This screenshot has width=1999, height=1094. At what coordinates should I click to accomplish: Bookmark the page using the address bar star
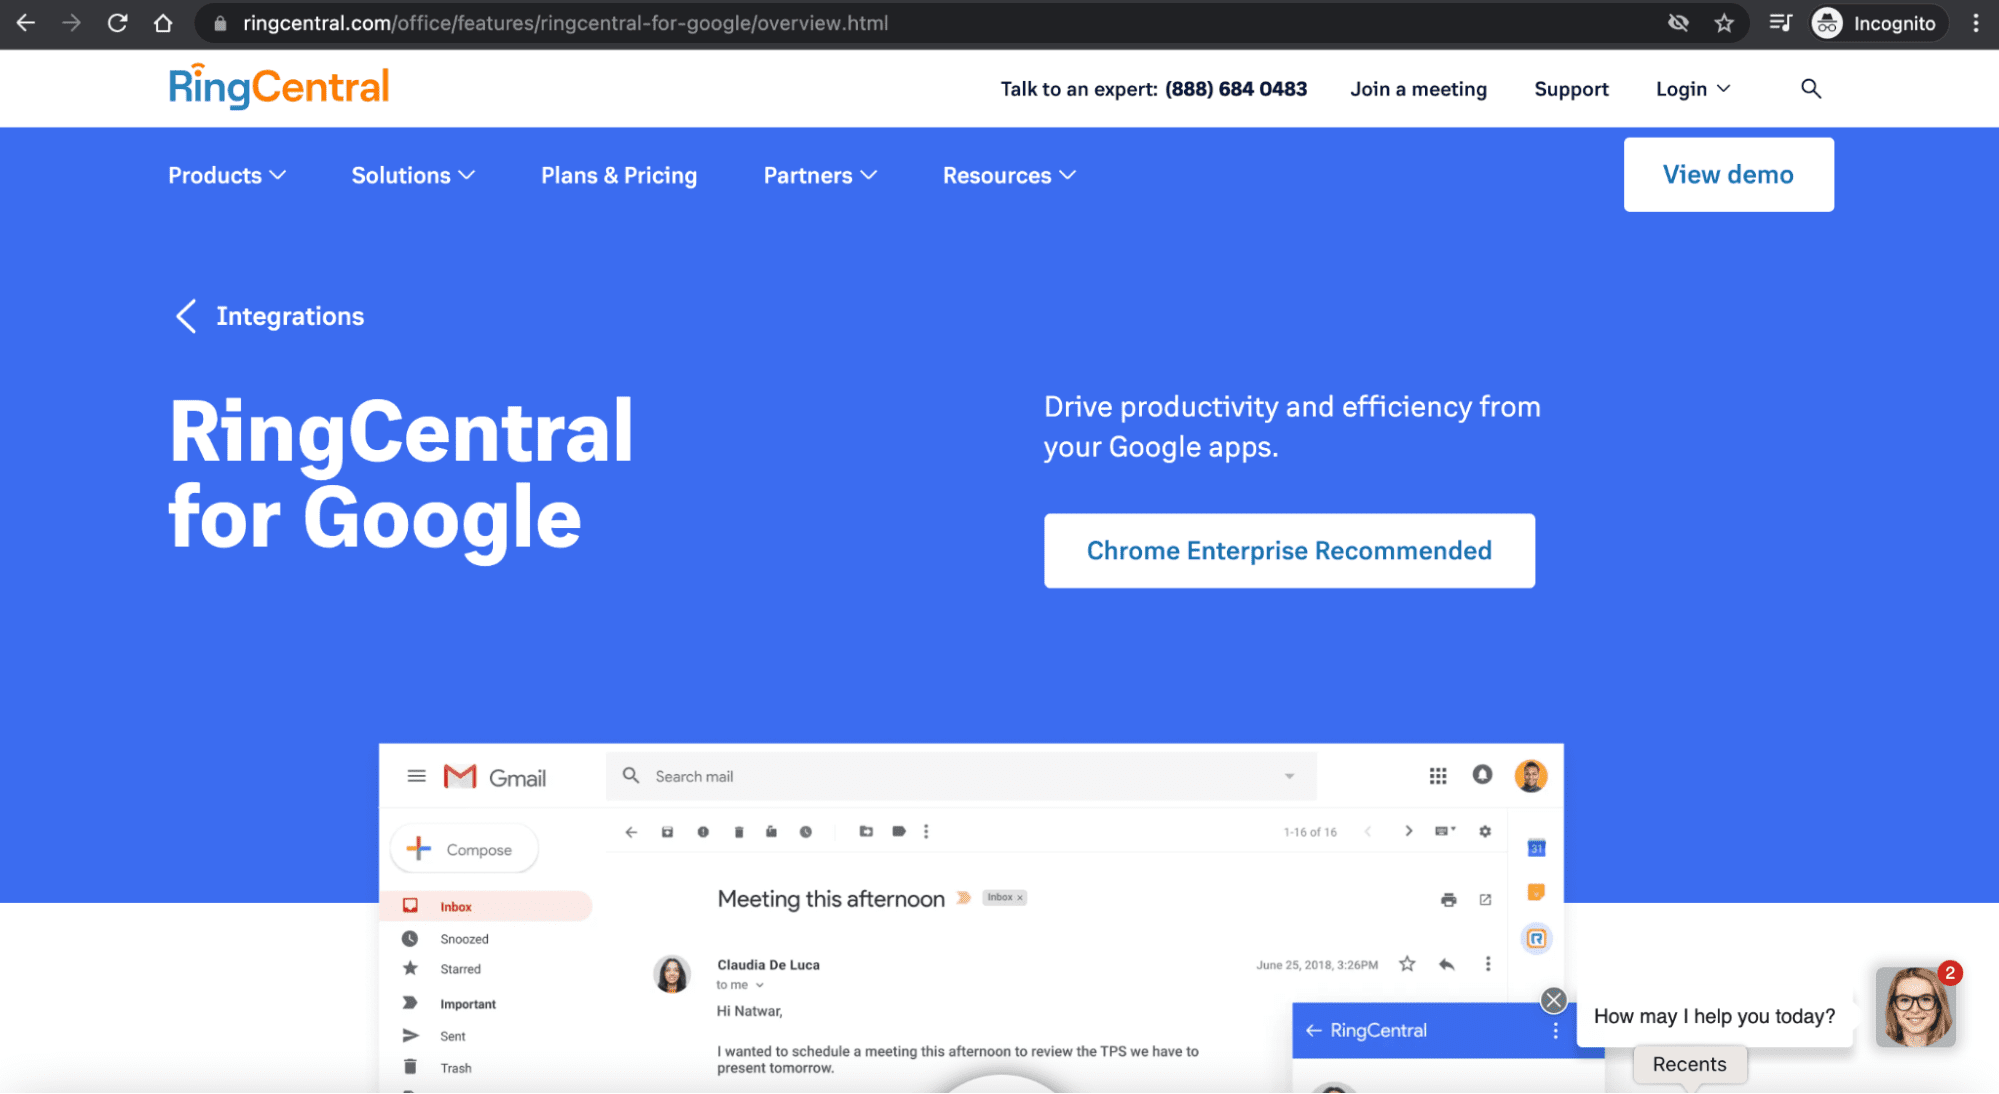pyautogui.click(x=1724, y=22)
